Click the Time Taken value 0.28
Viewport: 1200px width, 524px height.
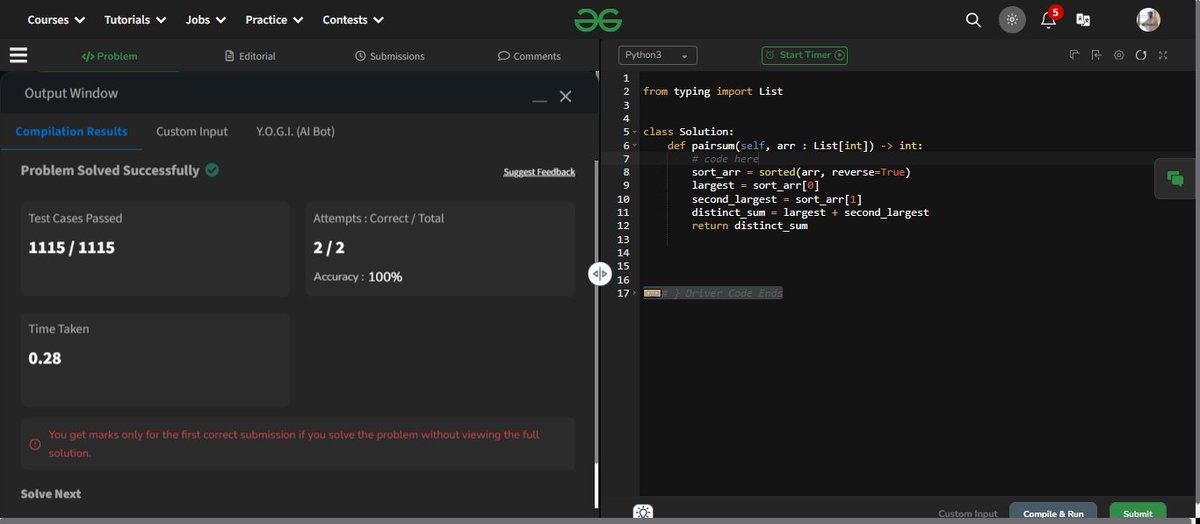45,357
